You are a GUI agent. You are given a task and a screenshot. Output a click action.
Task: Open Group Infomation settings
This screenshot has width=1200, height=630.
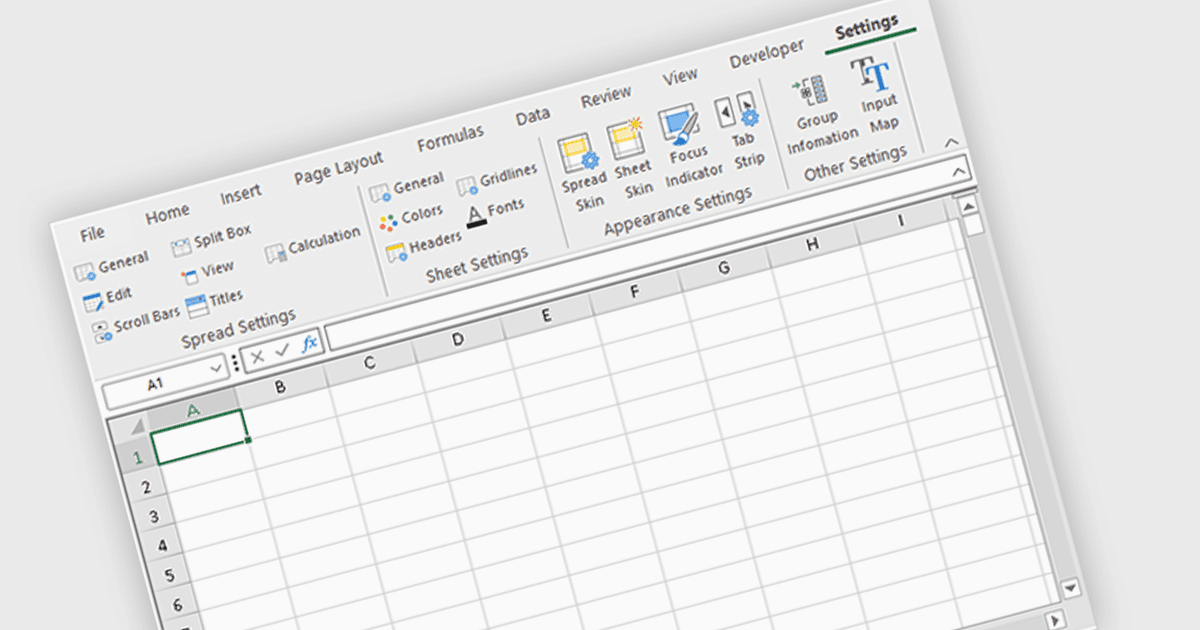[x=821, y=113]
